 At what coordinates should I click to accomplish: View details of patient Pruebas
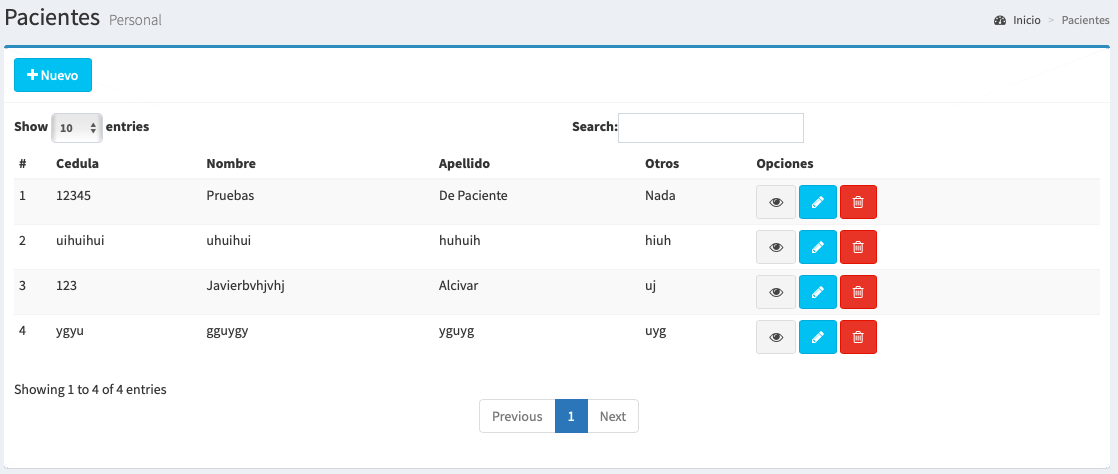click(776, 202)
